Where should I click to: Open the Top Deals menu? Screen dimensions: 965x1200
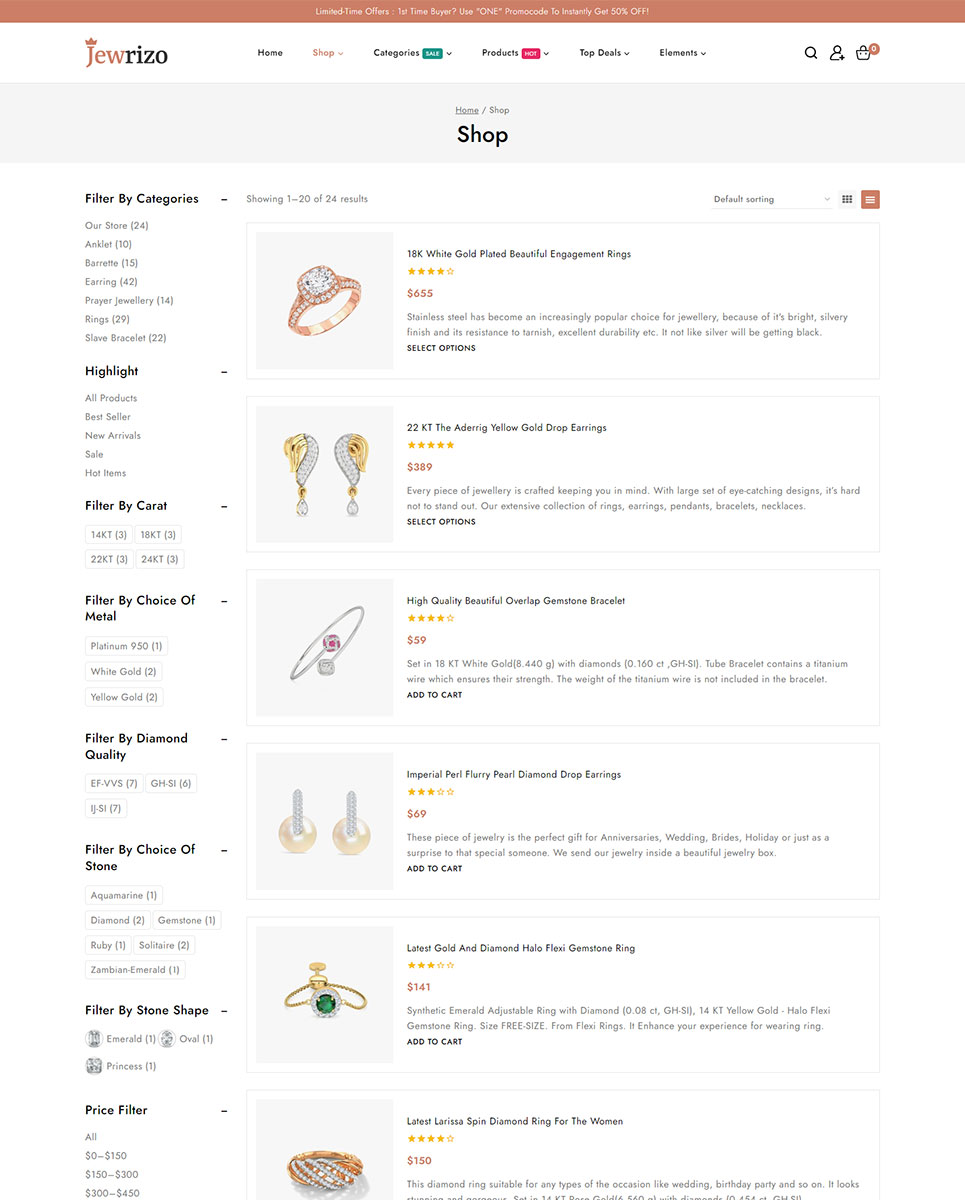(604, 53)
